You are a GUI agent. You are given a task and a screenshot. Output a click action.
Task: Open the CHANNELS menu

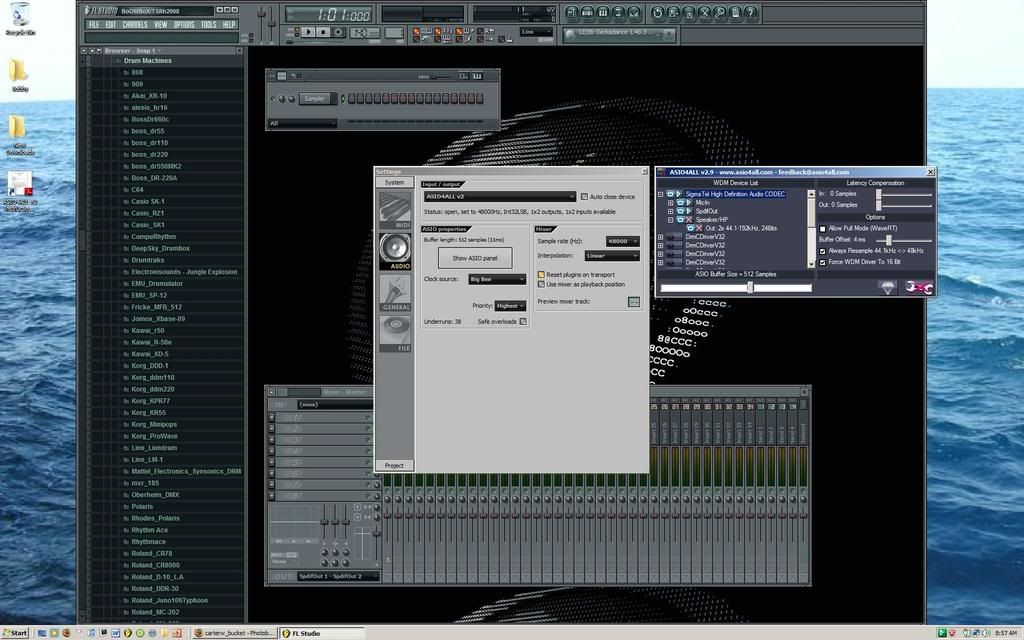(x=135, y=25)
